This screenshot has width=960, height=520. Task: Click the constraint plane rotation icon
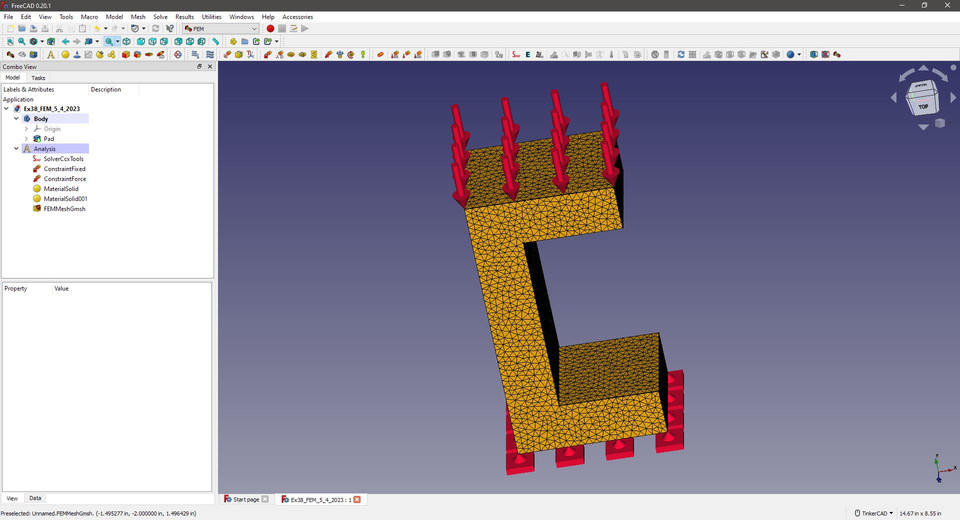pyautogui.click(x=227, y=55)
